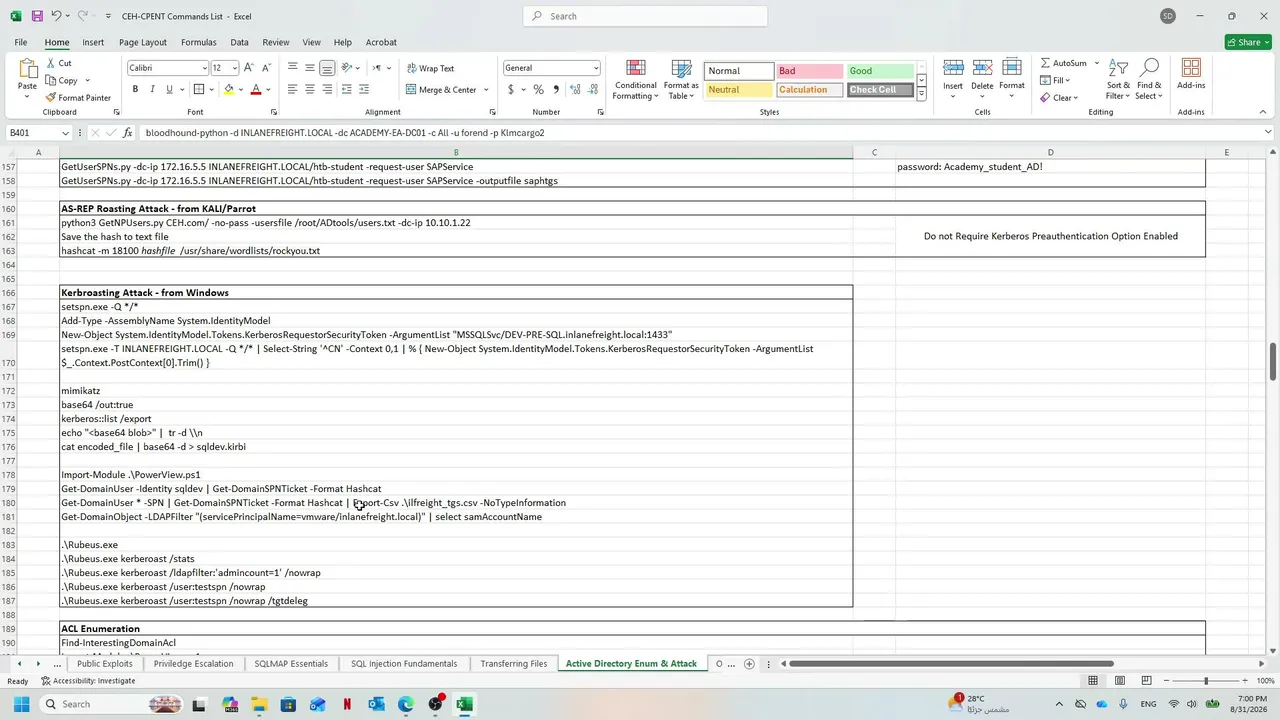
Task: Increase font size with the larger A
Action: tap(250, 68)
